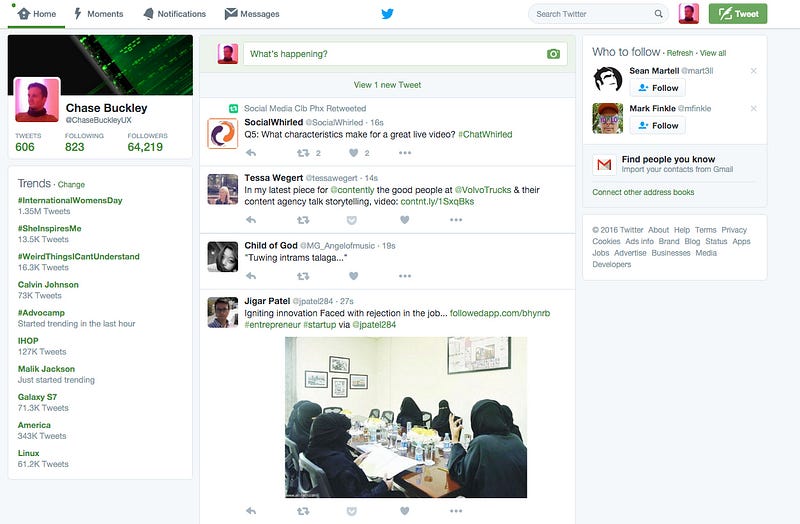This screenshot has height=524, width=800.
Task: Retweet Jigar Patel's tweet
Action: pos(303,511)
